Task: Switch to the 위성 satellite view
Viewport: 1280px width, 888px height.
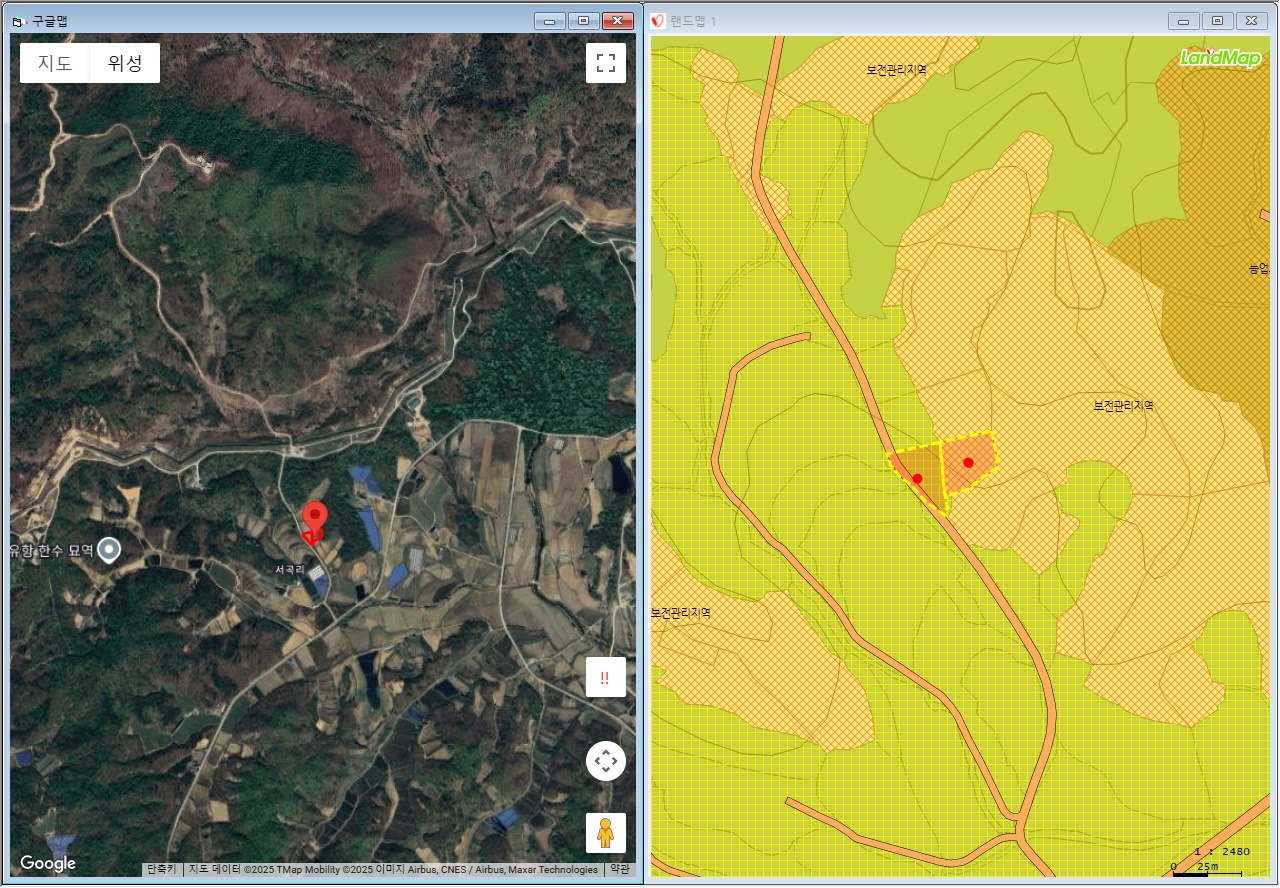Action: pyautogui.click(x=125, y=63)
